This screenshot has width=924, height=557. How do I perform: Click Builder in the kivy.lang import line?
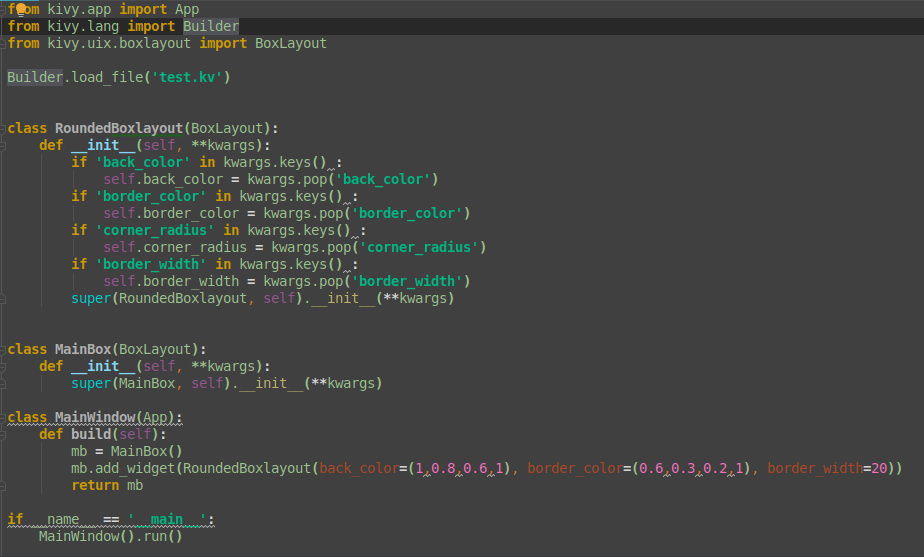[210, 27]
